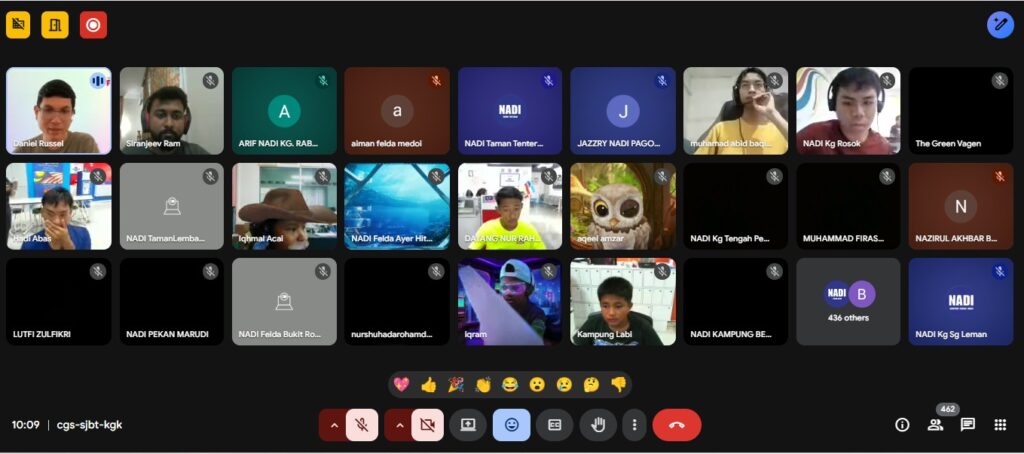This screenshot has width=1024, height=454.
Task: Open the in-call chat panel
Action: (x=968, y=425)
